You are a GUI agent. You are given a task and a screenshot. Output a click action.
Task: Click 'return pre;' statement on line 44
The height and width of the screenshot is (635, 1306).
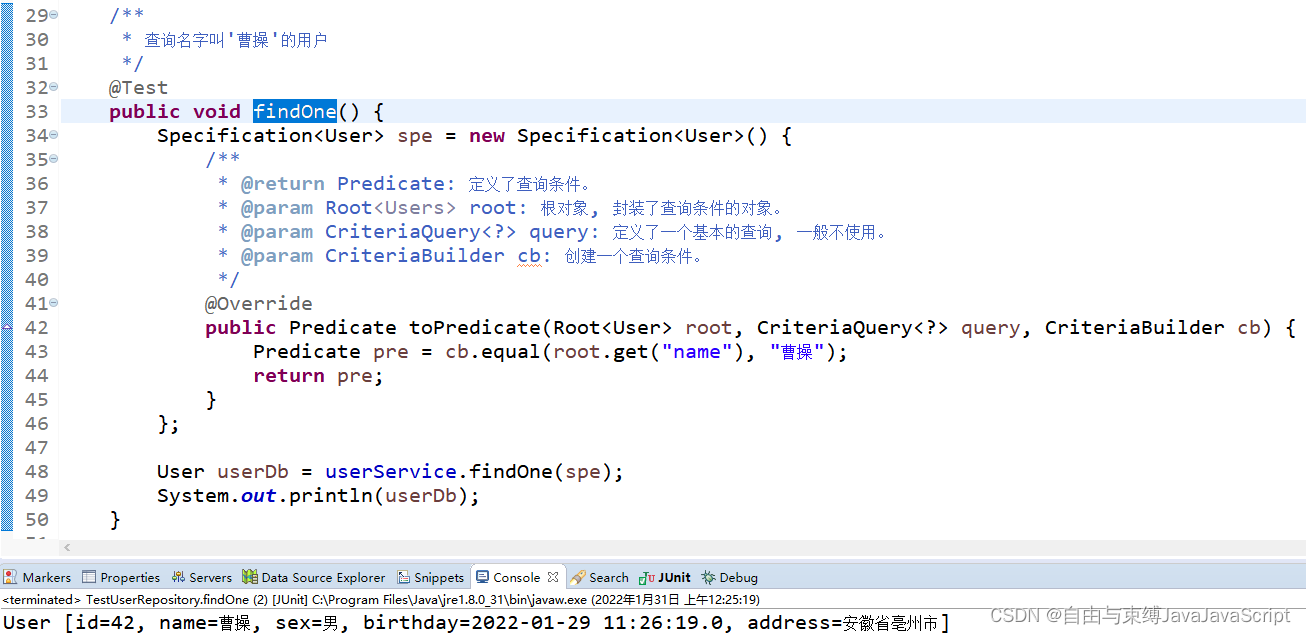coord(318,376)
